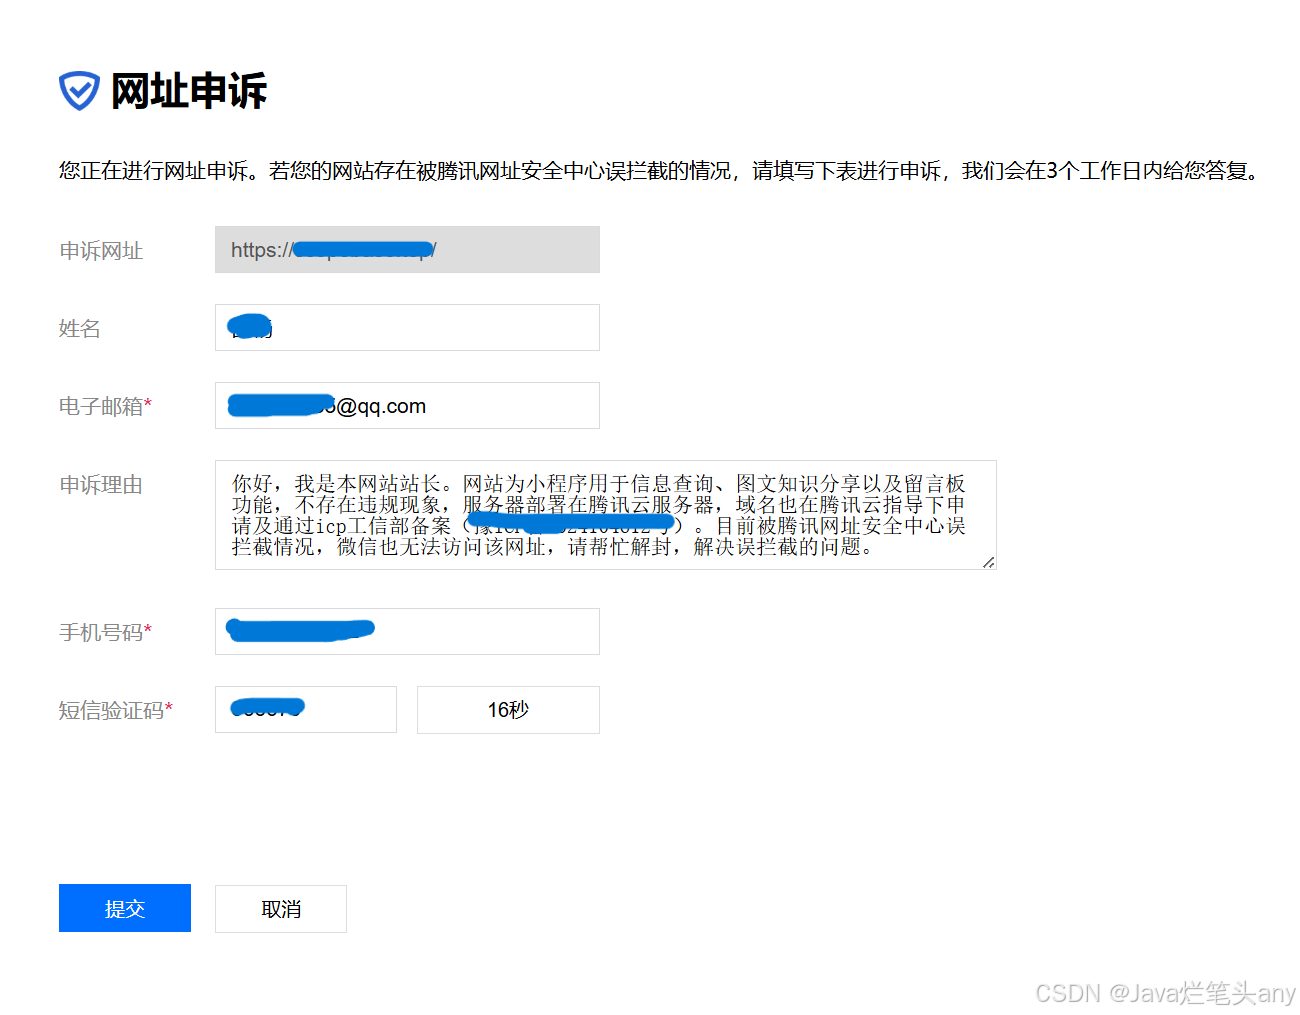Click the 网址申诉 page title

coord(188,91)
